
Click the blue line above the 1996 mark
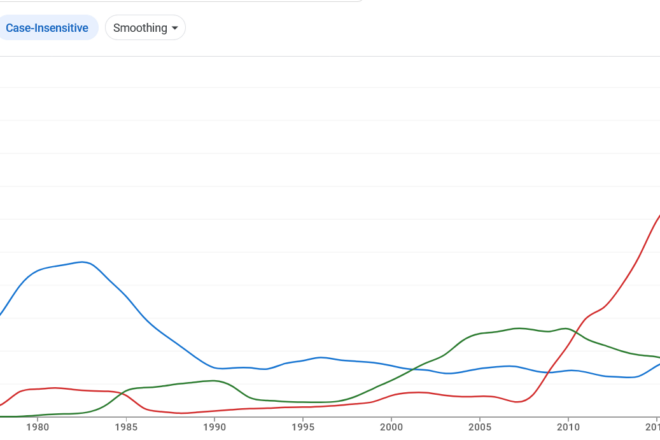(x=320, y=357)
